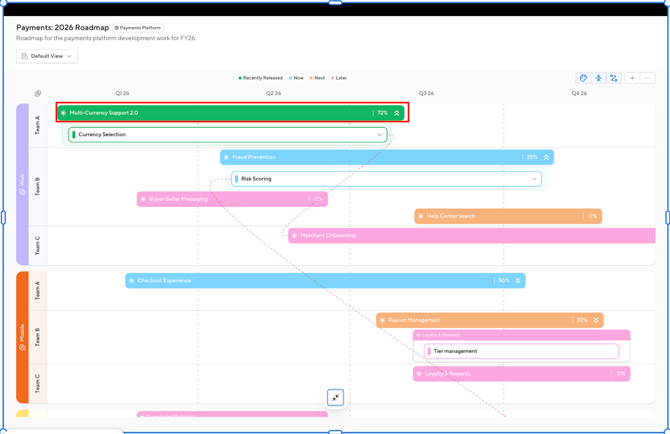Click the Recently Released legend entry
Viewport: 670px width, 434px height.
click(x=261, y=78)
